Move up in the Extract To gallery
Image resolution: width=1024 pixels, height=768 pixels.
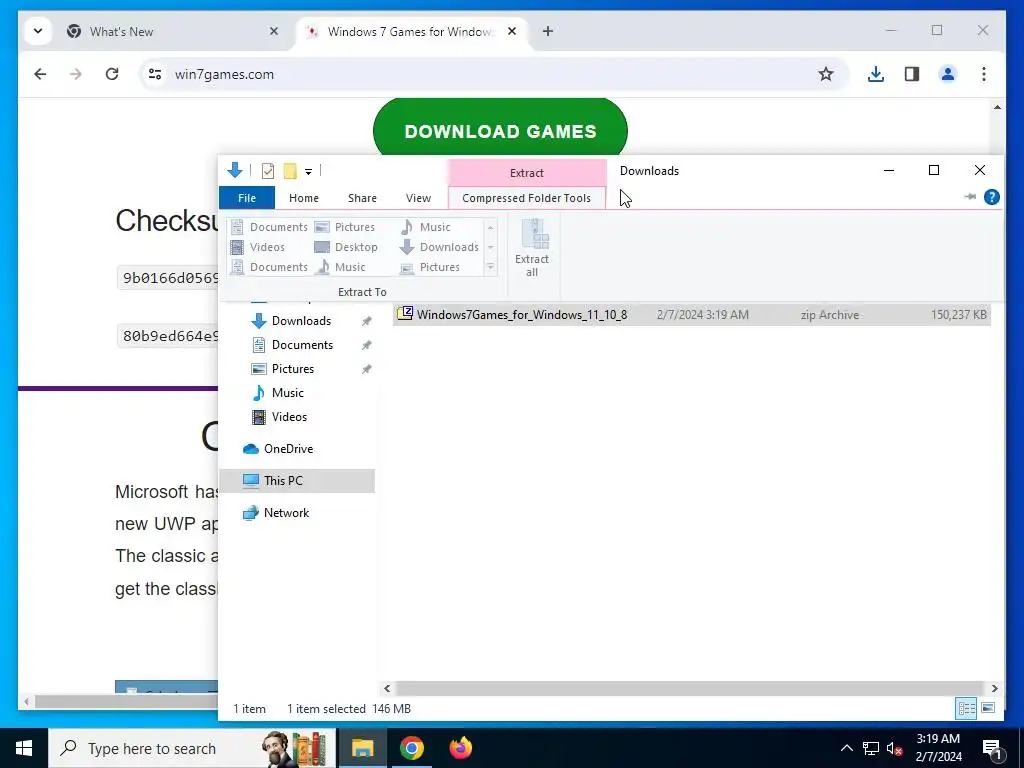point(490,227)
